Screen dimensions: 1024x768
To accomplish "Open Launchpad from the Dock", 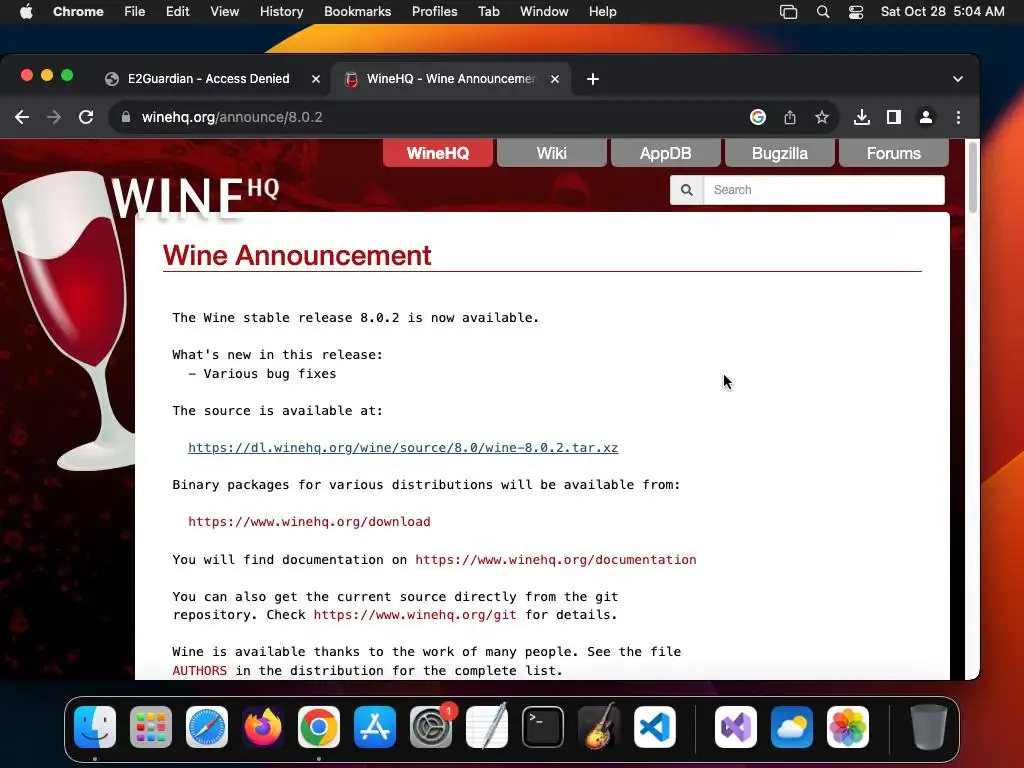I will pos(151,727).
